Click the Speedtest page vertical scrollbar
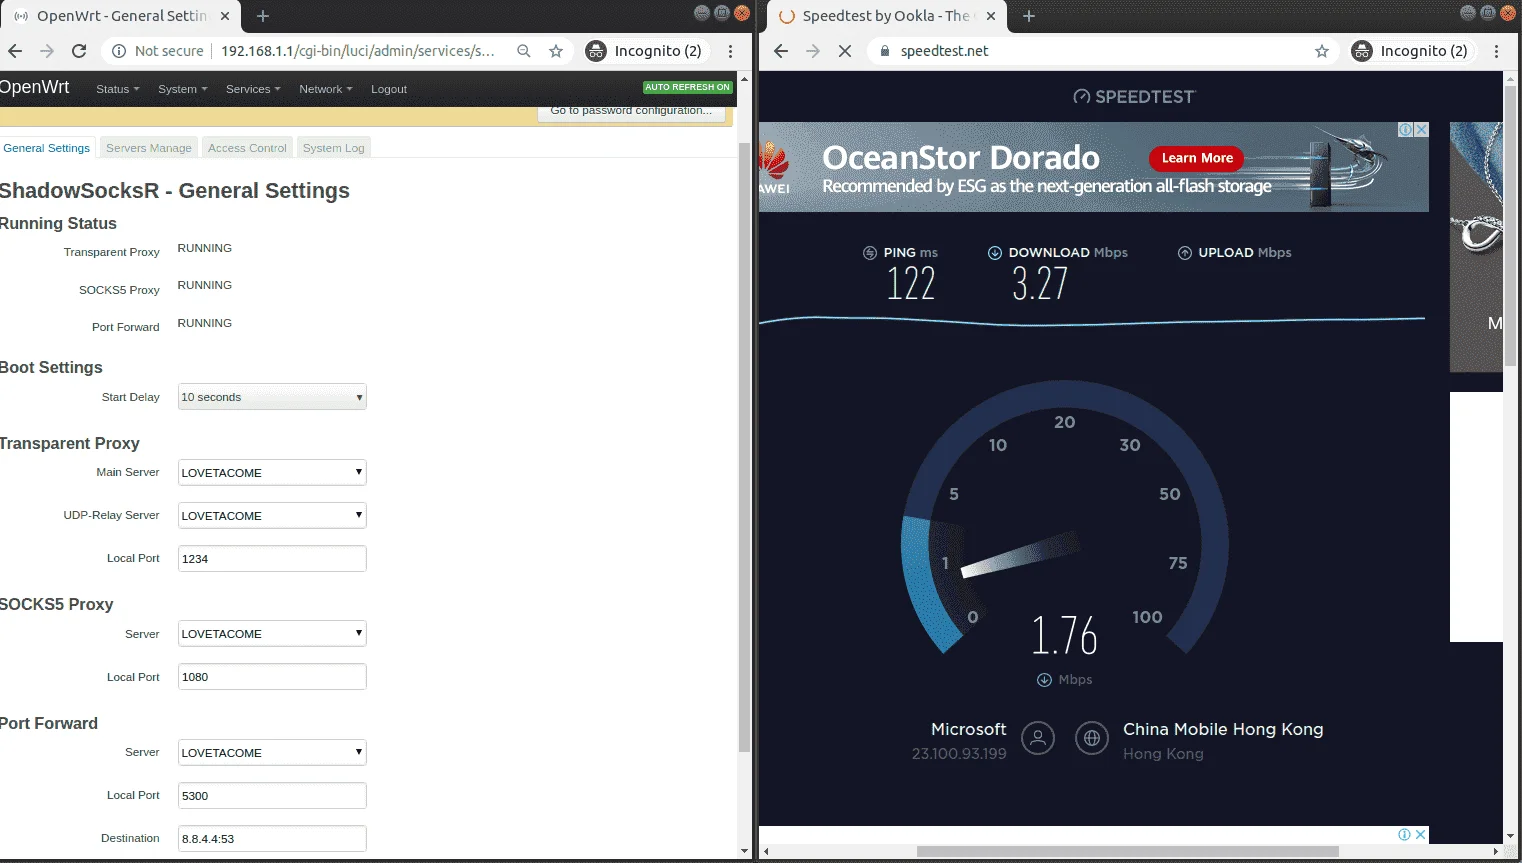 coord(1511,225)
